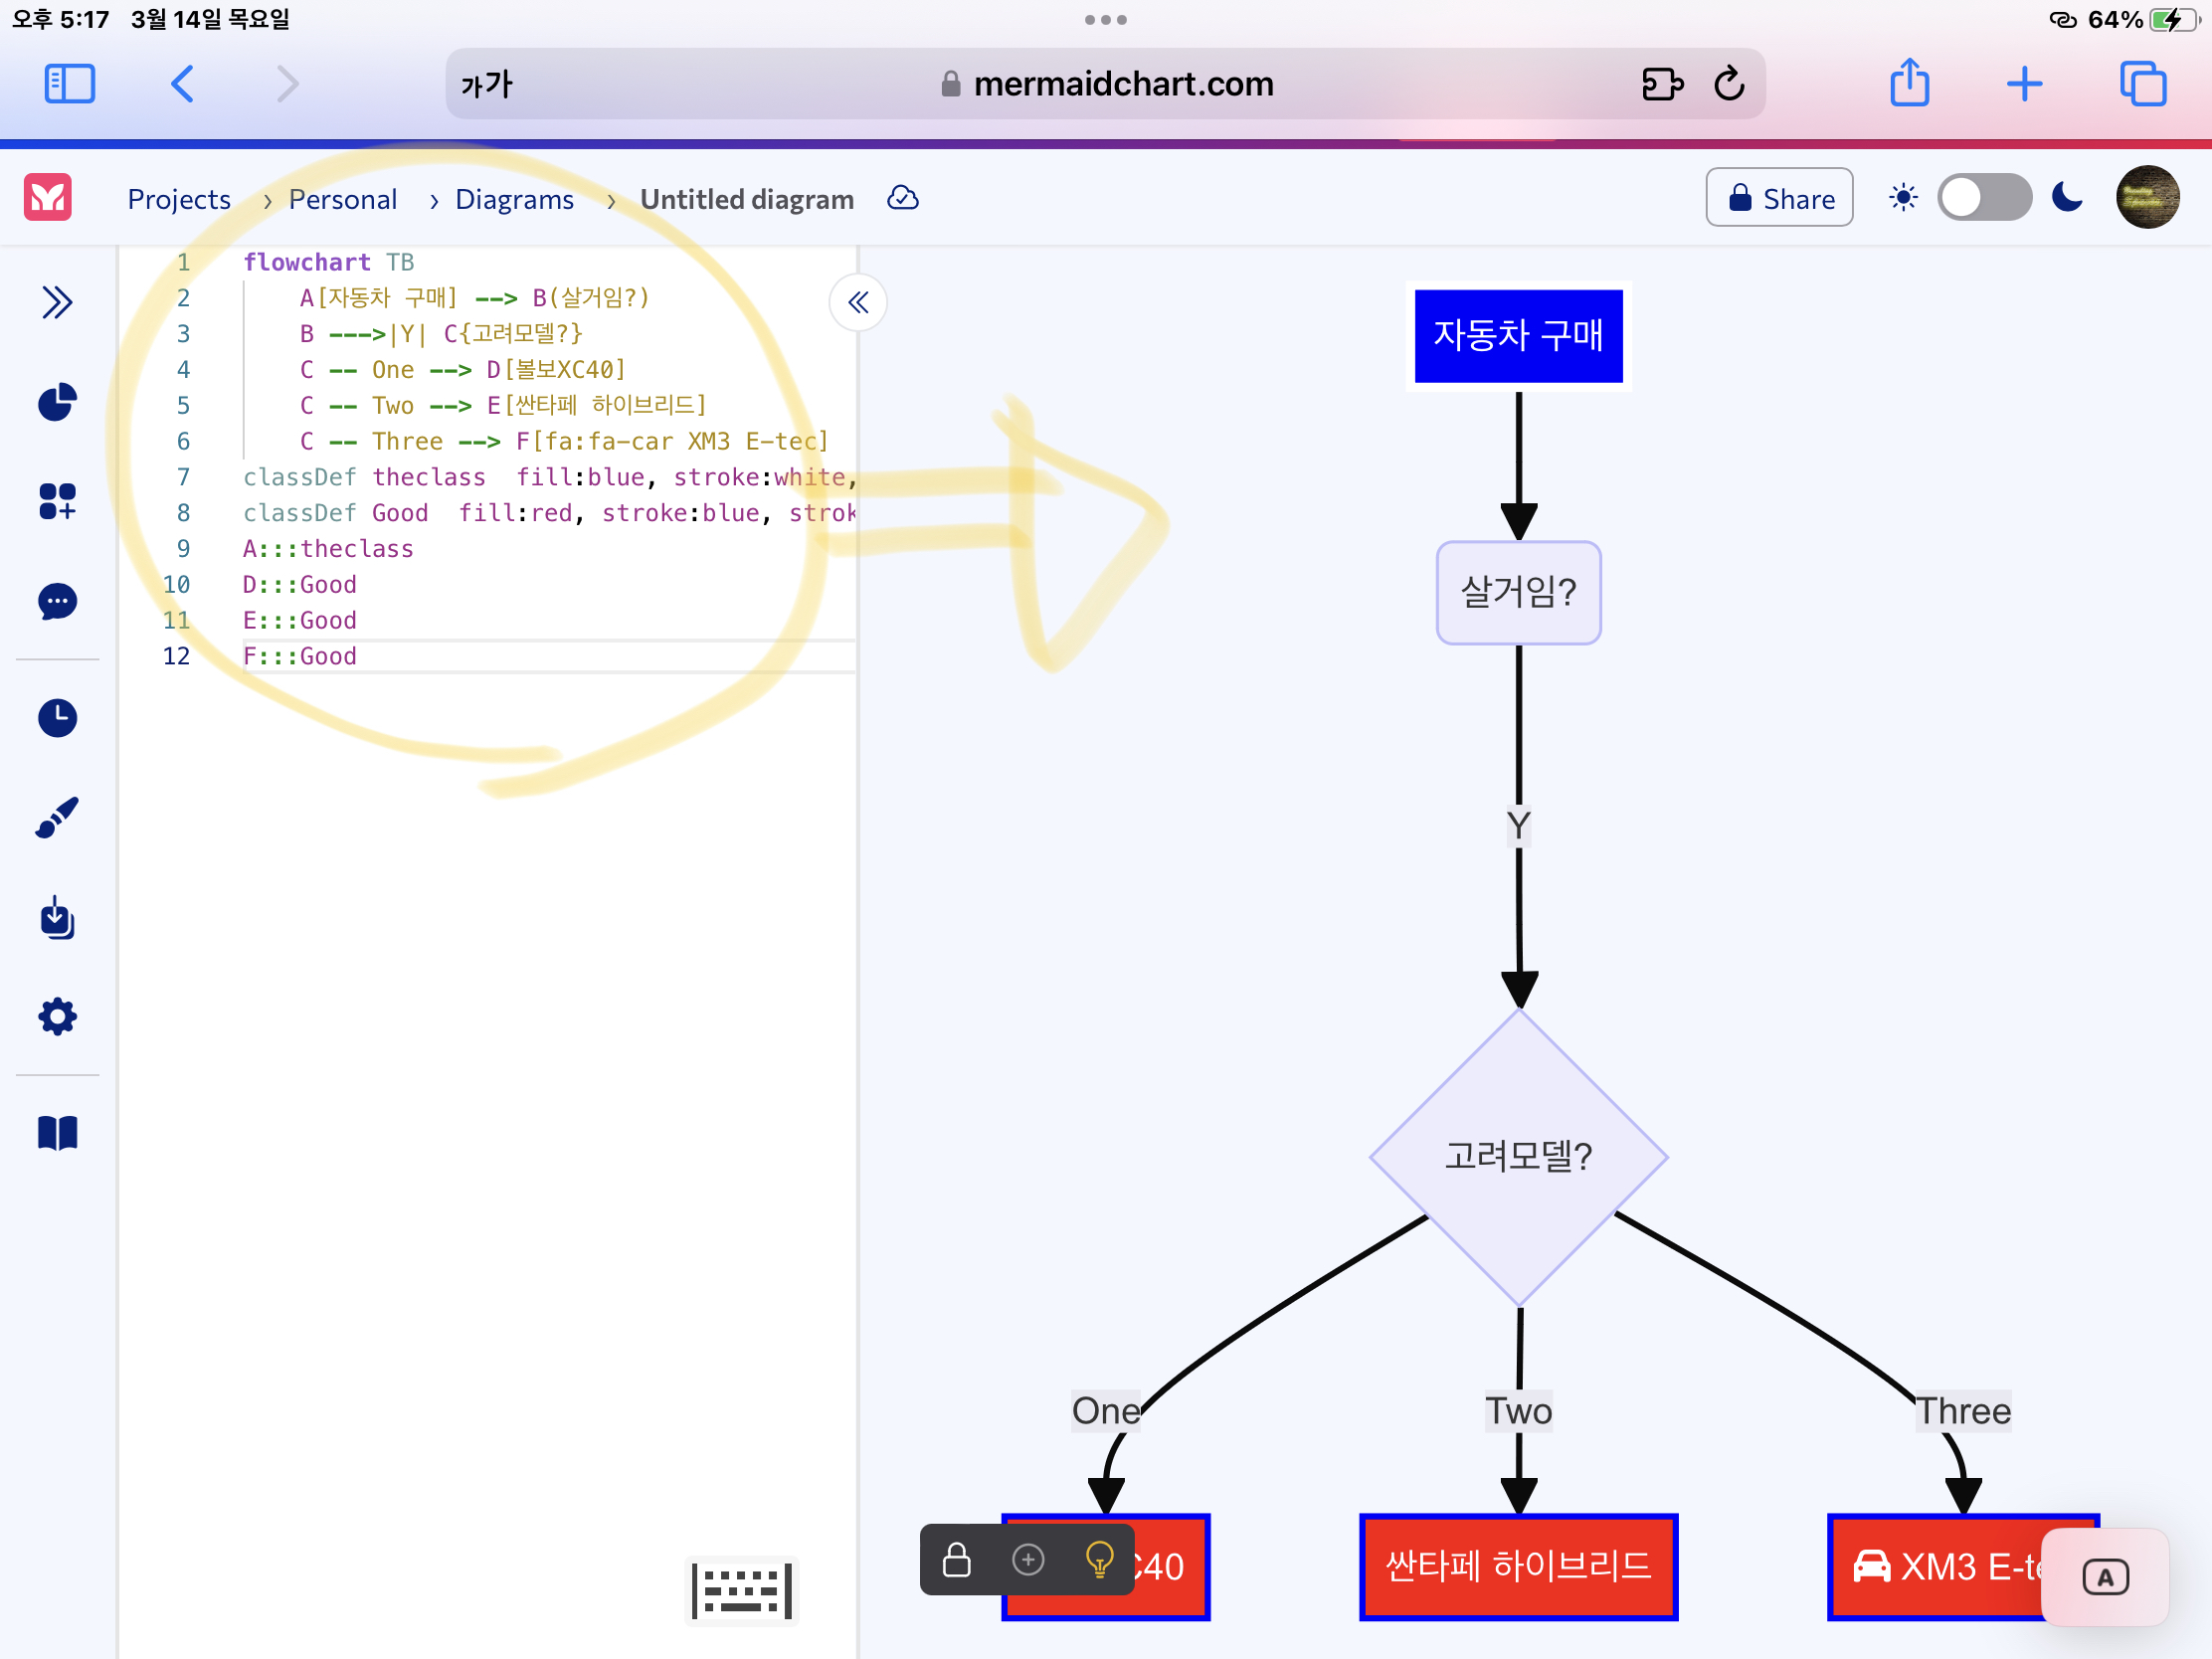Image resolution: width=2212 pixels, height=1659 pixels.
Task: Click the 'One' edge label
Action: click(x=1105, y=1411)
